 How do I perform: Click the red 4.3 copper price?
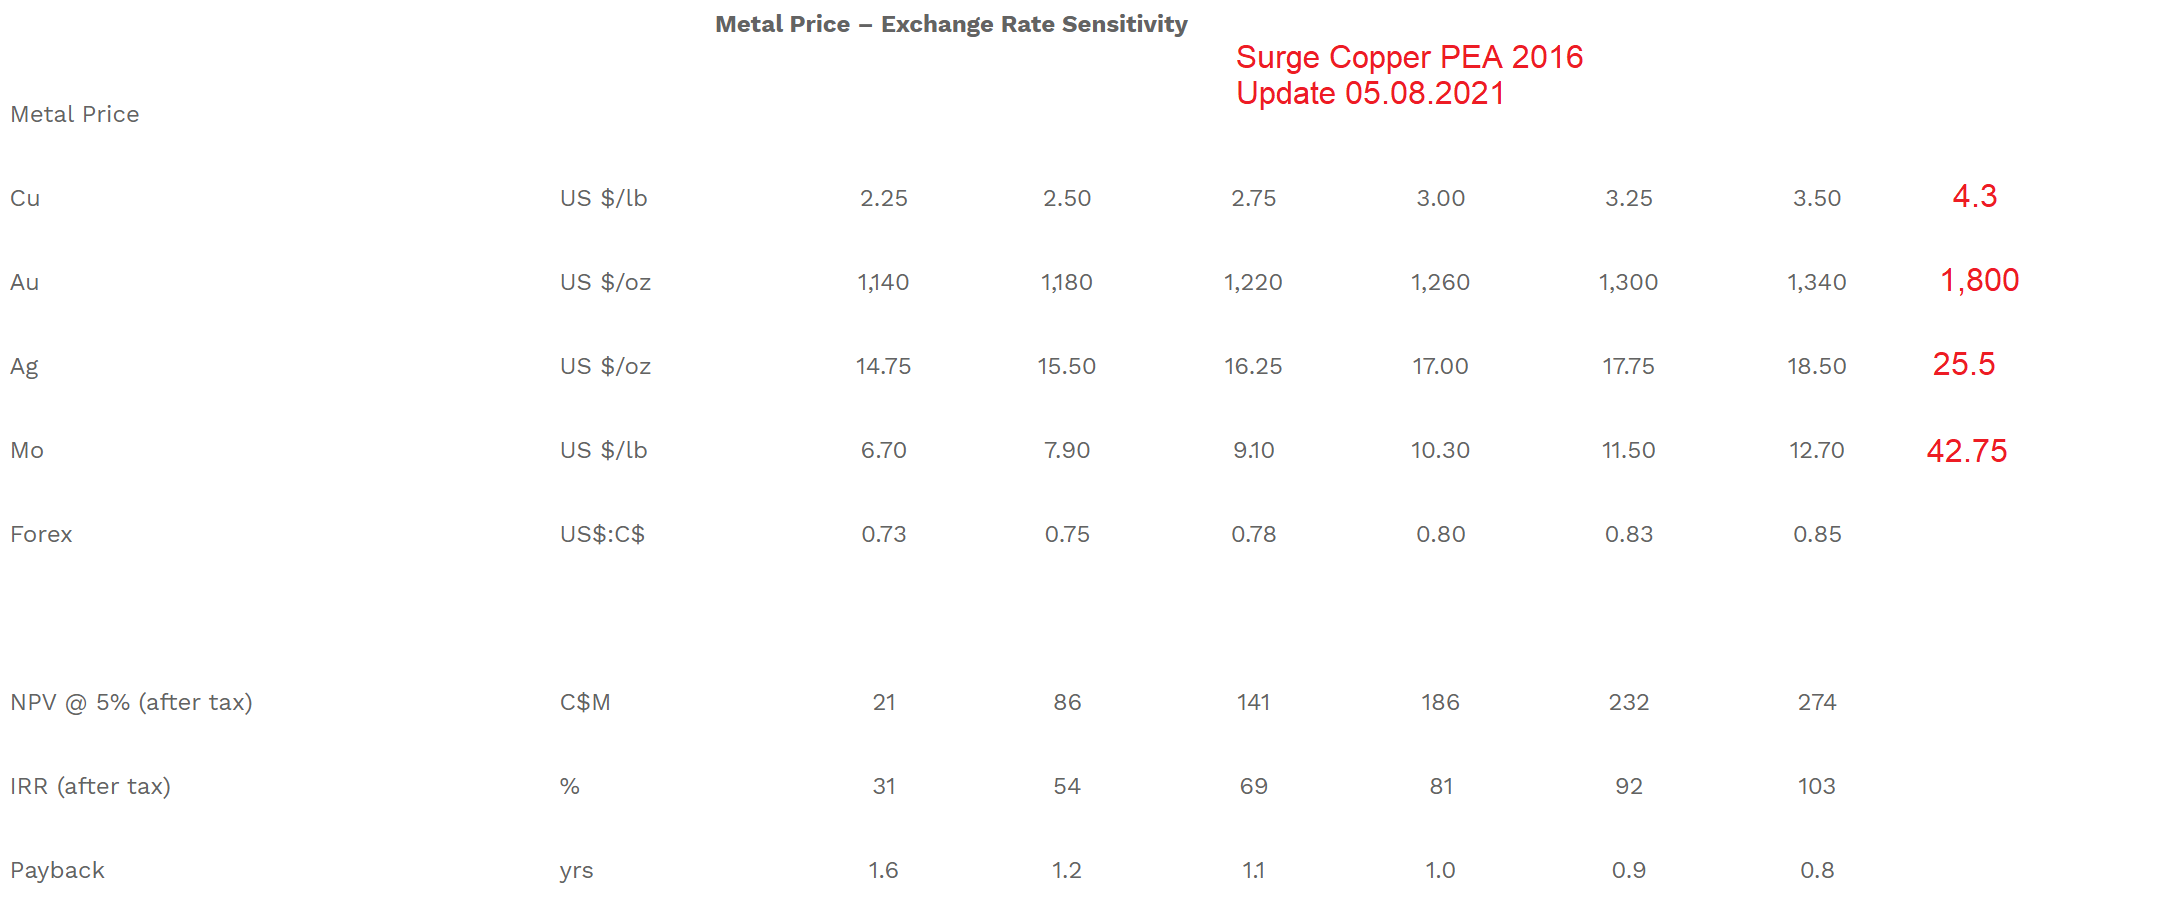[1974, 196]
